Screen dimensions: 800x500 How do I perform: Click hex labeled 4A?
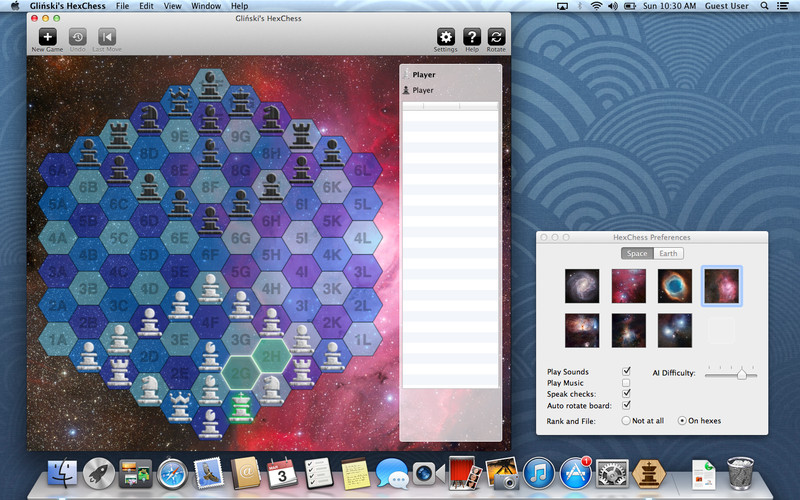[58, 238]
